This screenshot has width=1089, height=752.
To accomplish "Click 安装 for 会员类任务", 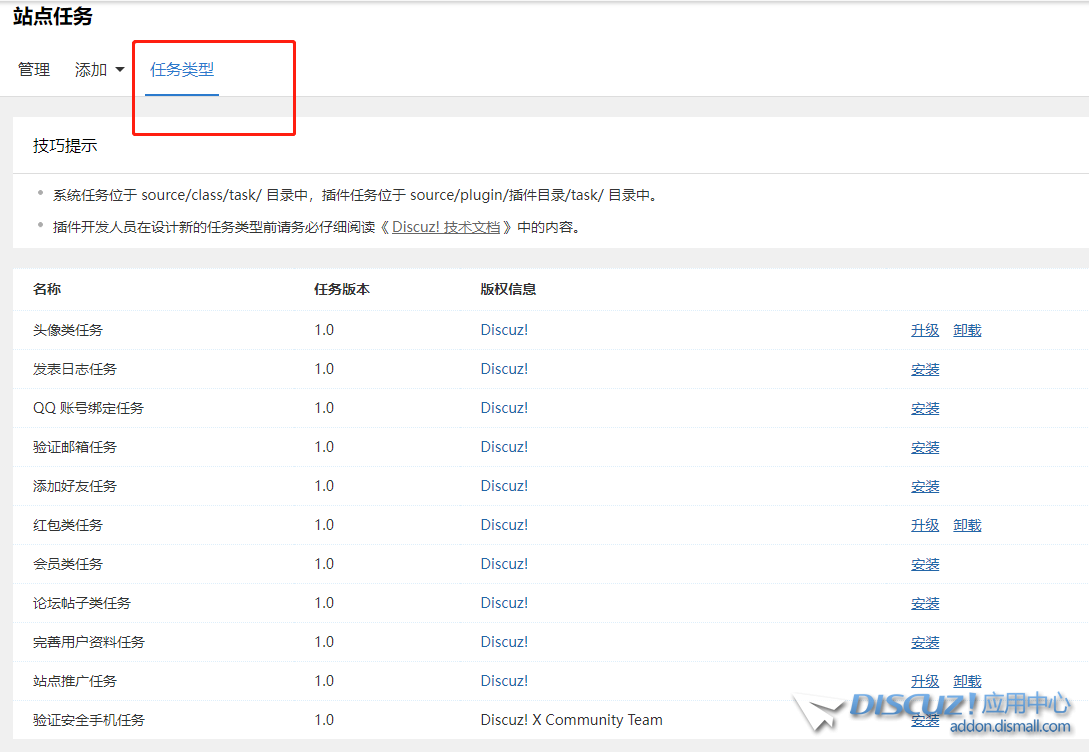I will [x=925, y=563].
